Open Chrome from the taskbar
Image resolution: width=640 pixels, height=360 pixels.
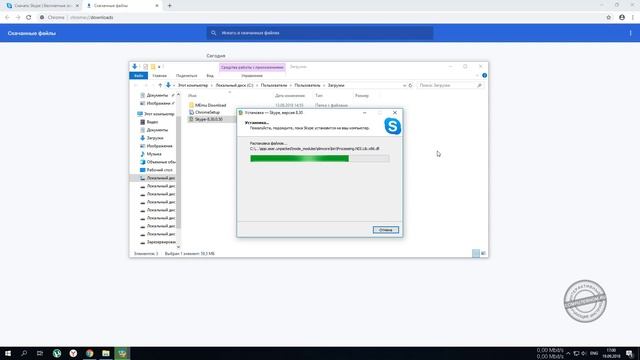[x=89, y=353]
